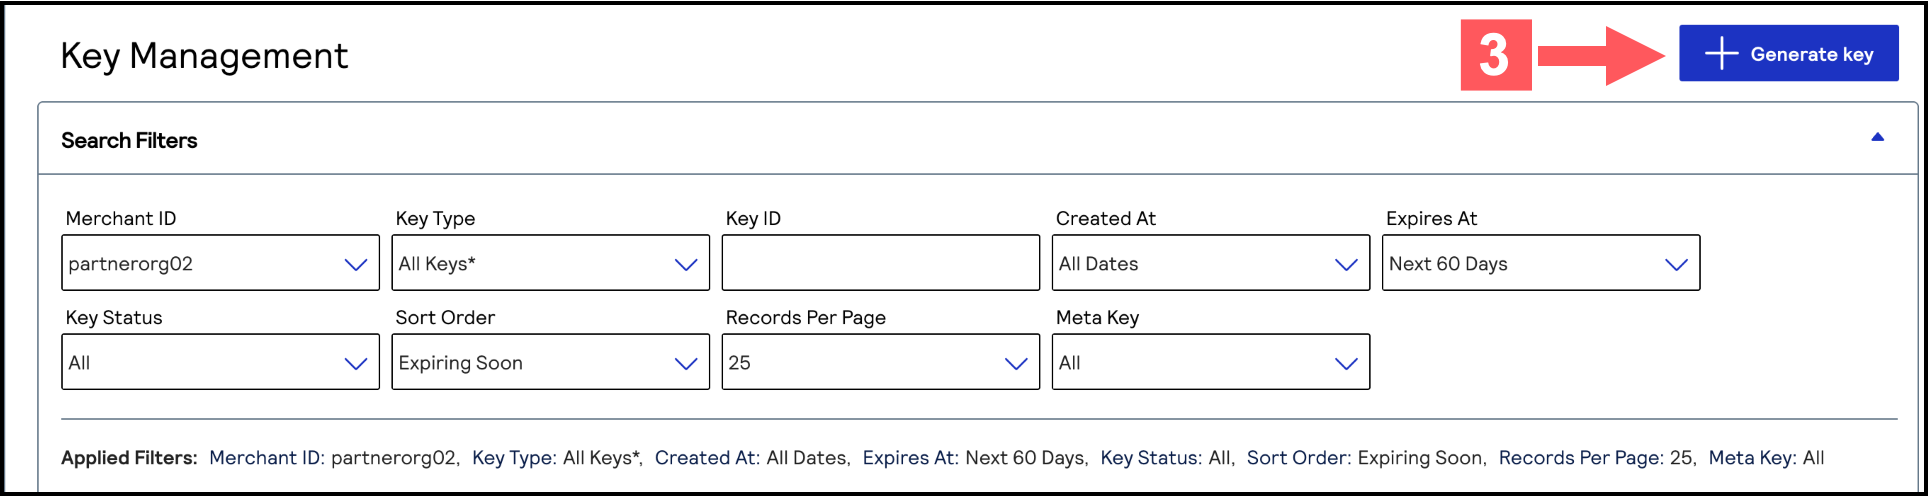
Task: Click the Created At chevron arrow
Action: (1346, 264)
